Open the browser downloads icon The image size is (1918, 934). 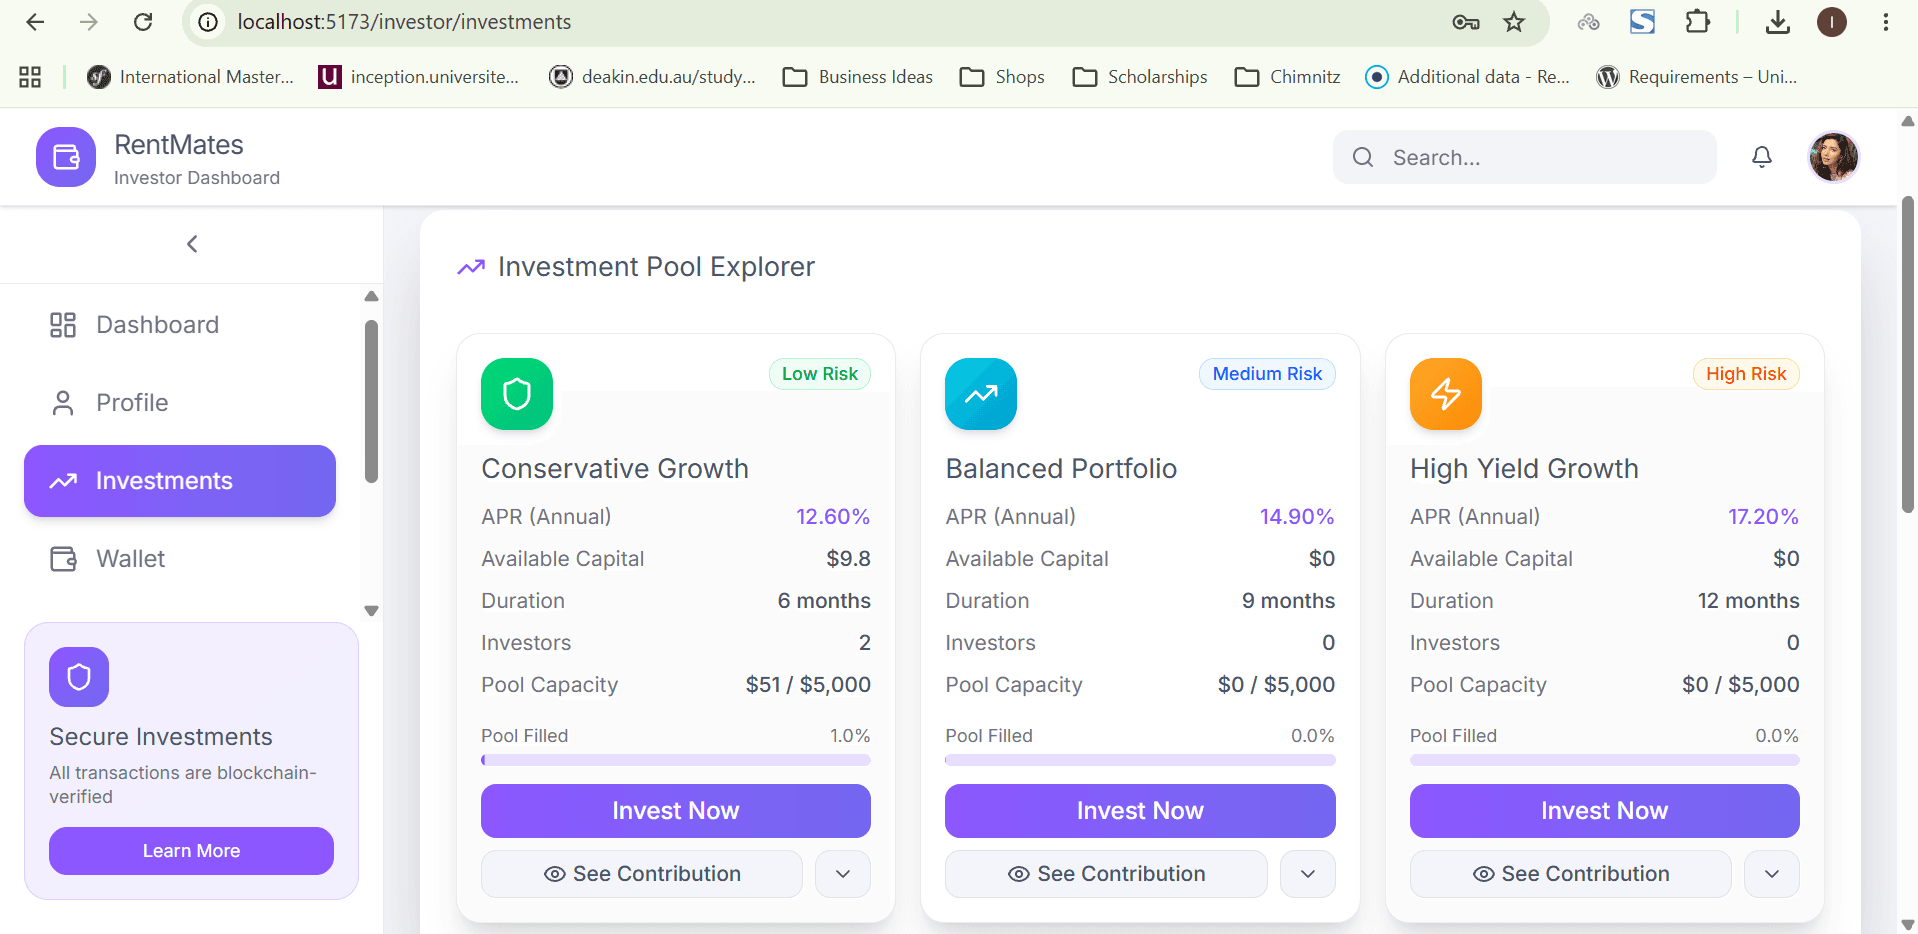coord(1778,22)
